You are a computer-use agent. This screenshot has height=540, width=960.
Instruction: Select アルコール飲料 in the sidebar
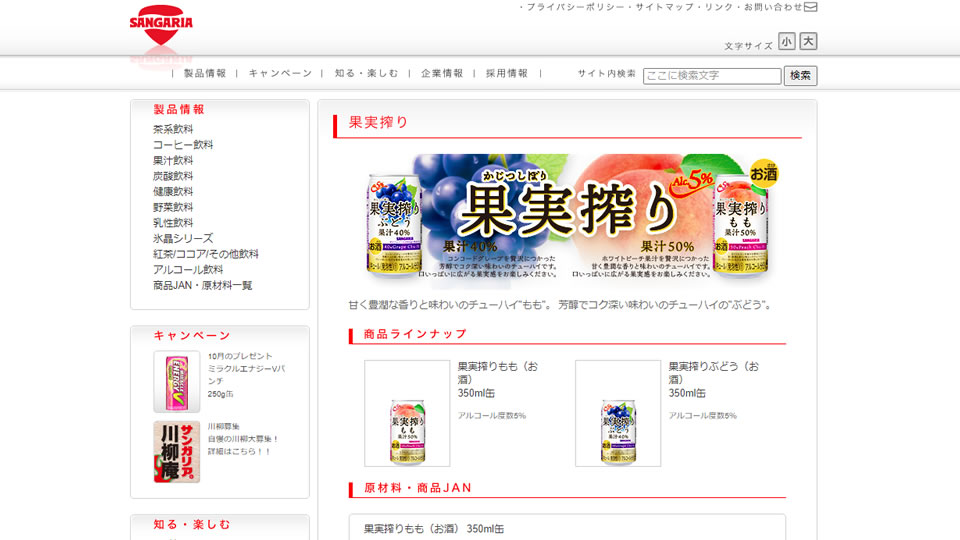click(187, 269)
